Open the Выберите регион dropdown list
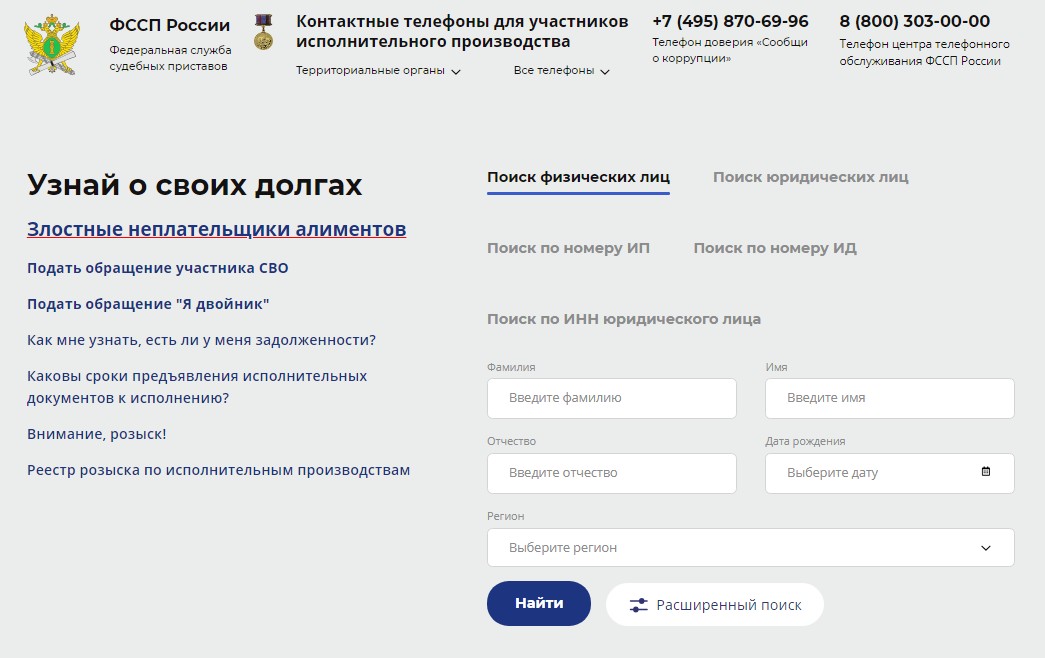This screenshot has height=658, width=1045. [750, 548]
